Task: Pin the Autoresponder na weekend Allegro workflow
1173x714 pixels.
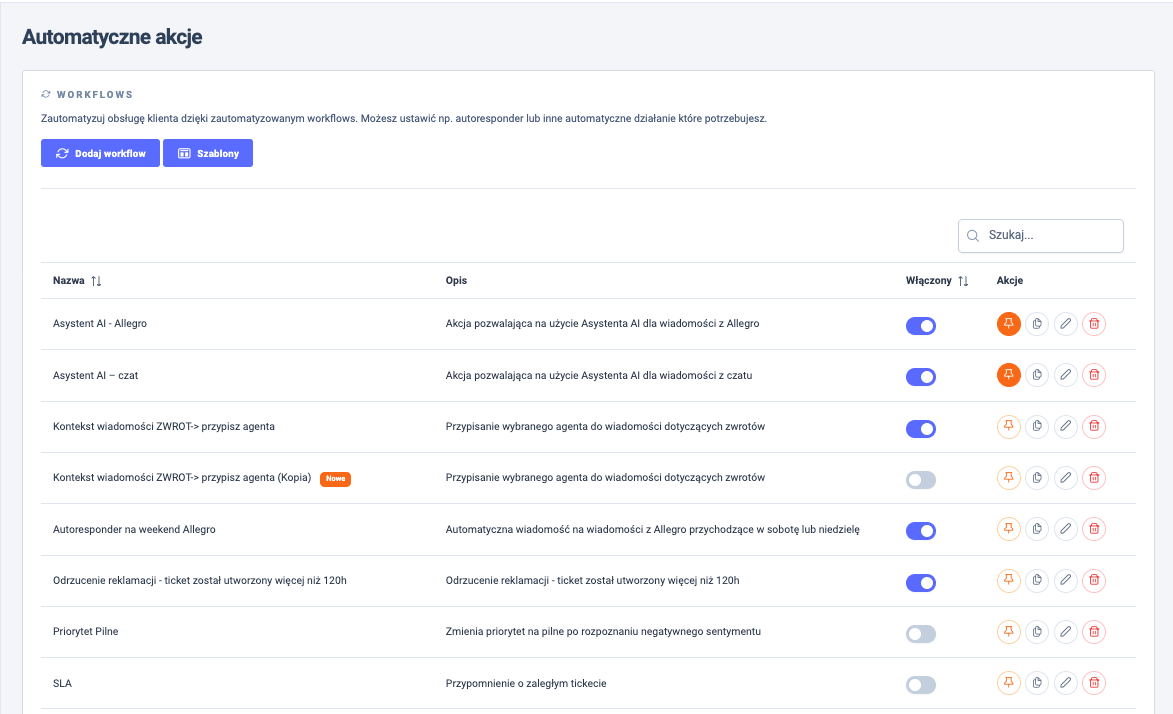Action: 1008,529
